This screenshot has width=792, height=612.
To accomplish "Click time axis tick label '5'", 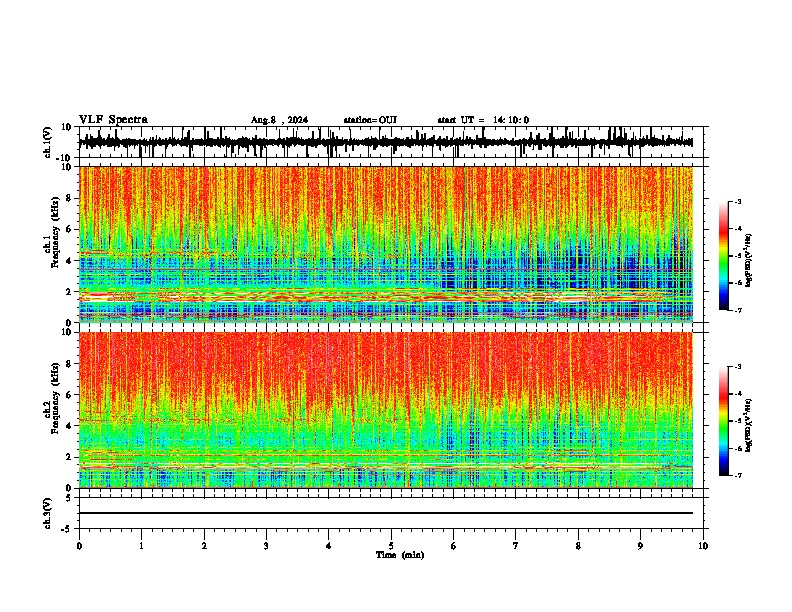I will pyautogui.click(x=391, y=546).
